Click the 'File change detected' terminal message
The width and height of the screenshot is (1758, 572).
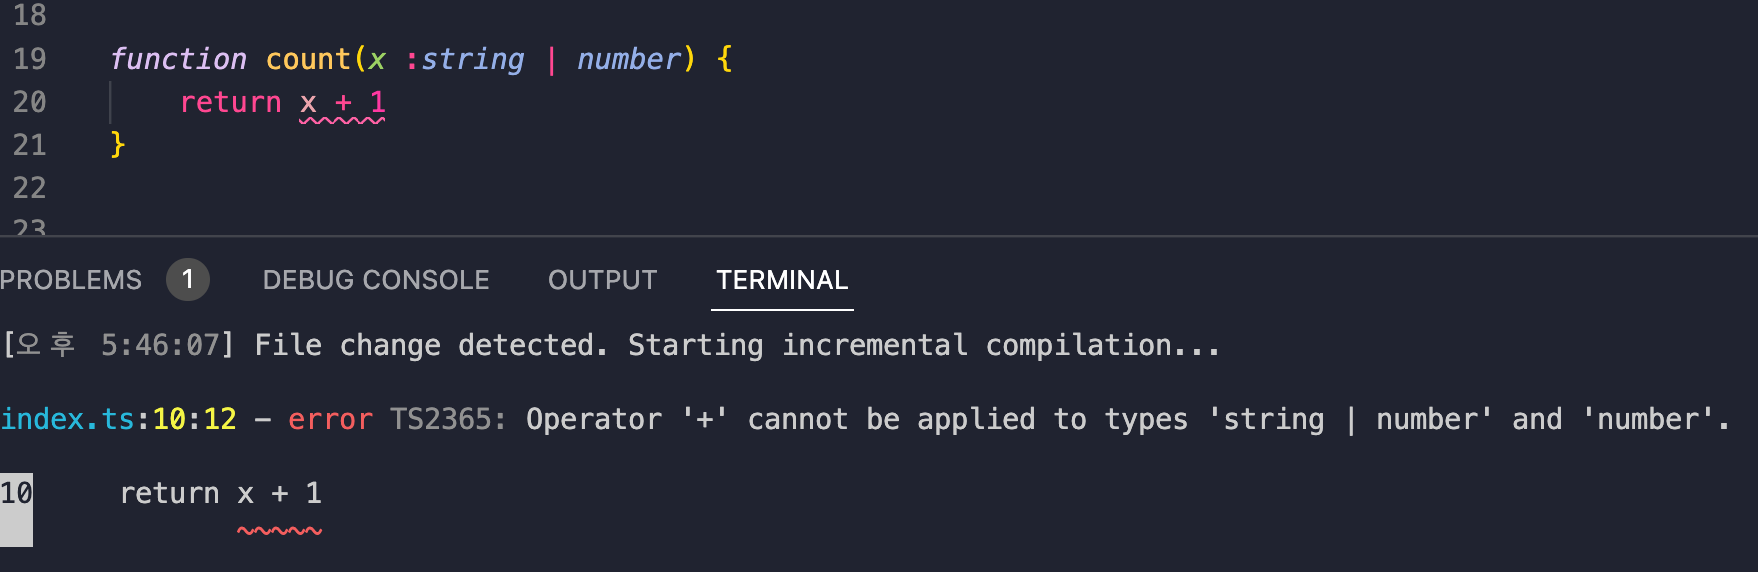tap(431, 345)
